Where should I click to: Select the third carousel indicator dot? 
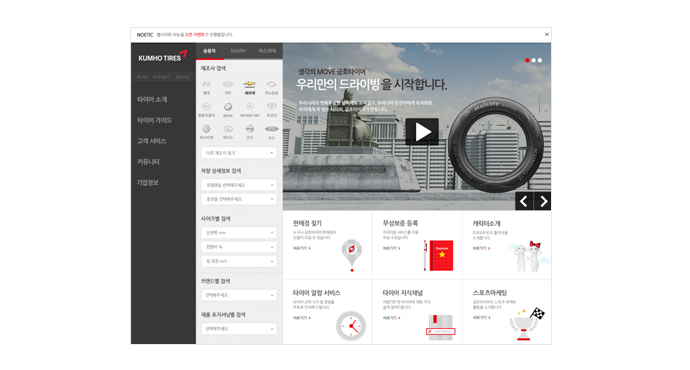(540, 60)
